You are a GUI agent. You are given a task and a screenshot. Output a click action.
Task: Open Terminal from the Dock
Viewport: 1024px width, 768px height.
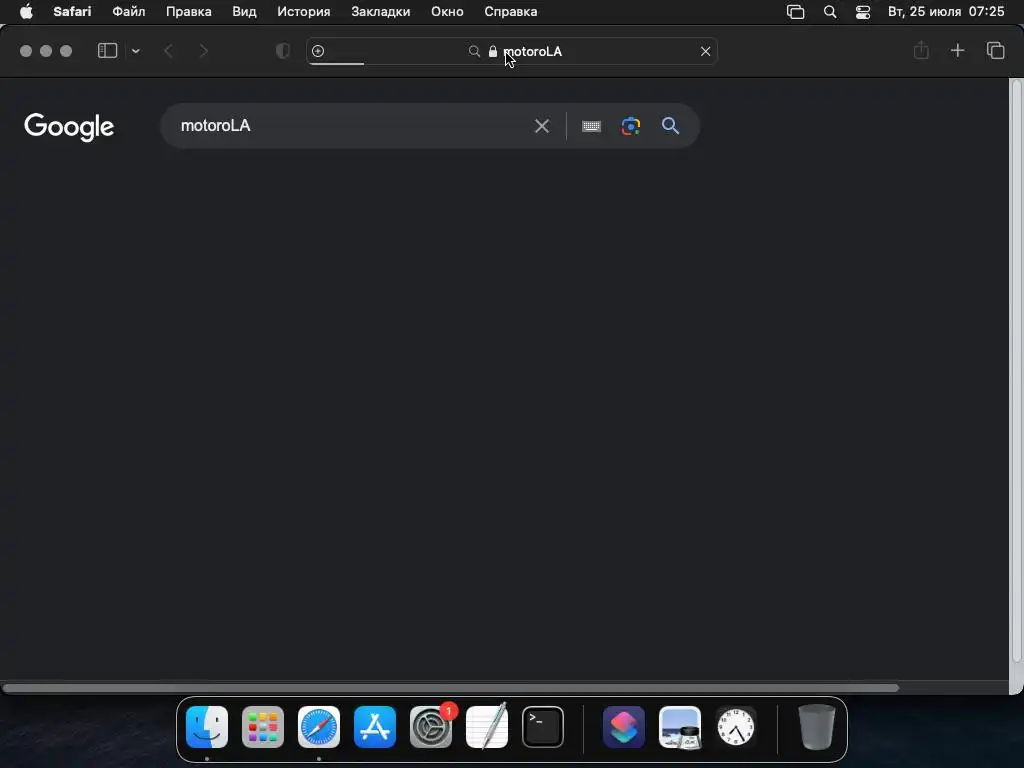(543, 727)
